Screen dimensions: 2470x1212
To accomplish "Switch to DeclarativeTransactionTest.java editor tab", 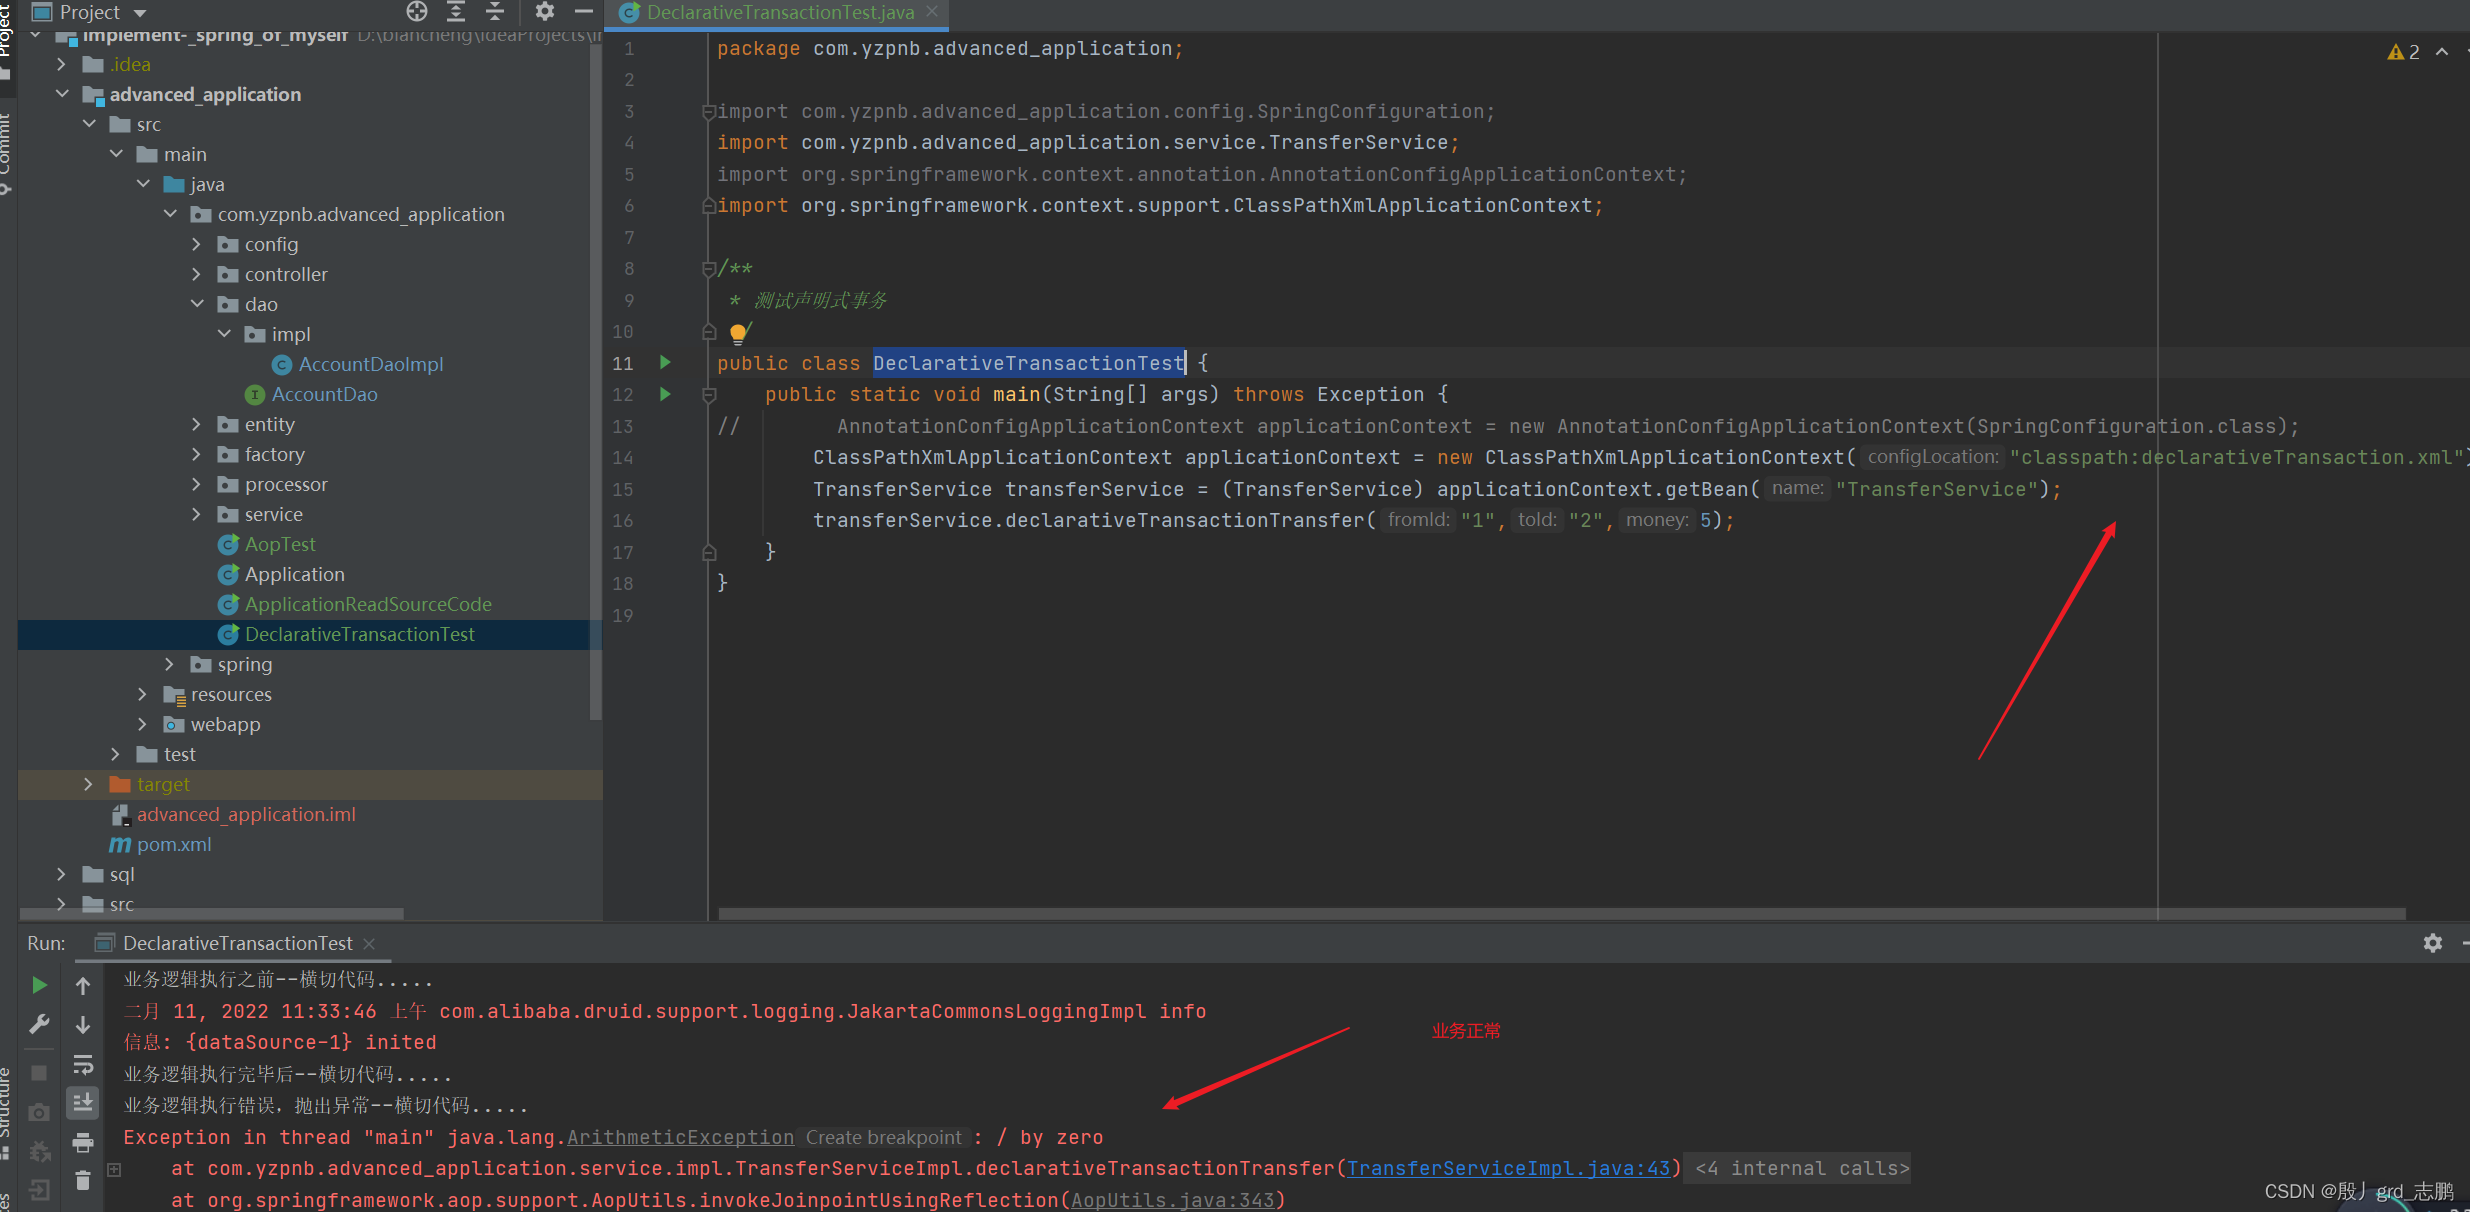I will 779,12.
